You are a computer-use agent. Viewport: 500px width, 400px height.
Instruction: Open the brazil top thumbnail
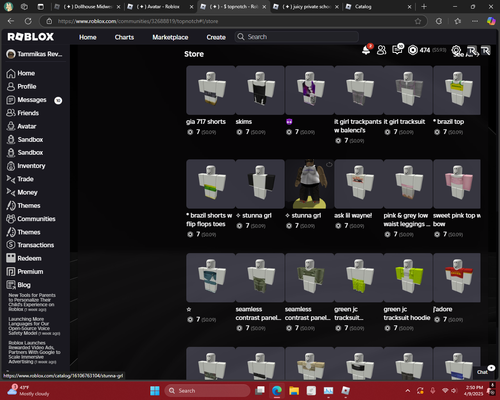click(457, 90)
